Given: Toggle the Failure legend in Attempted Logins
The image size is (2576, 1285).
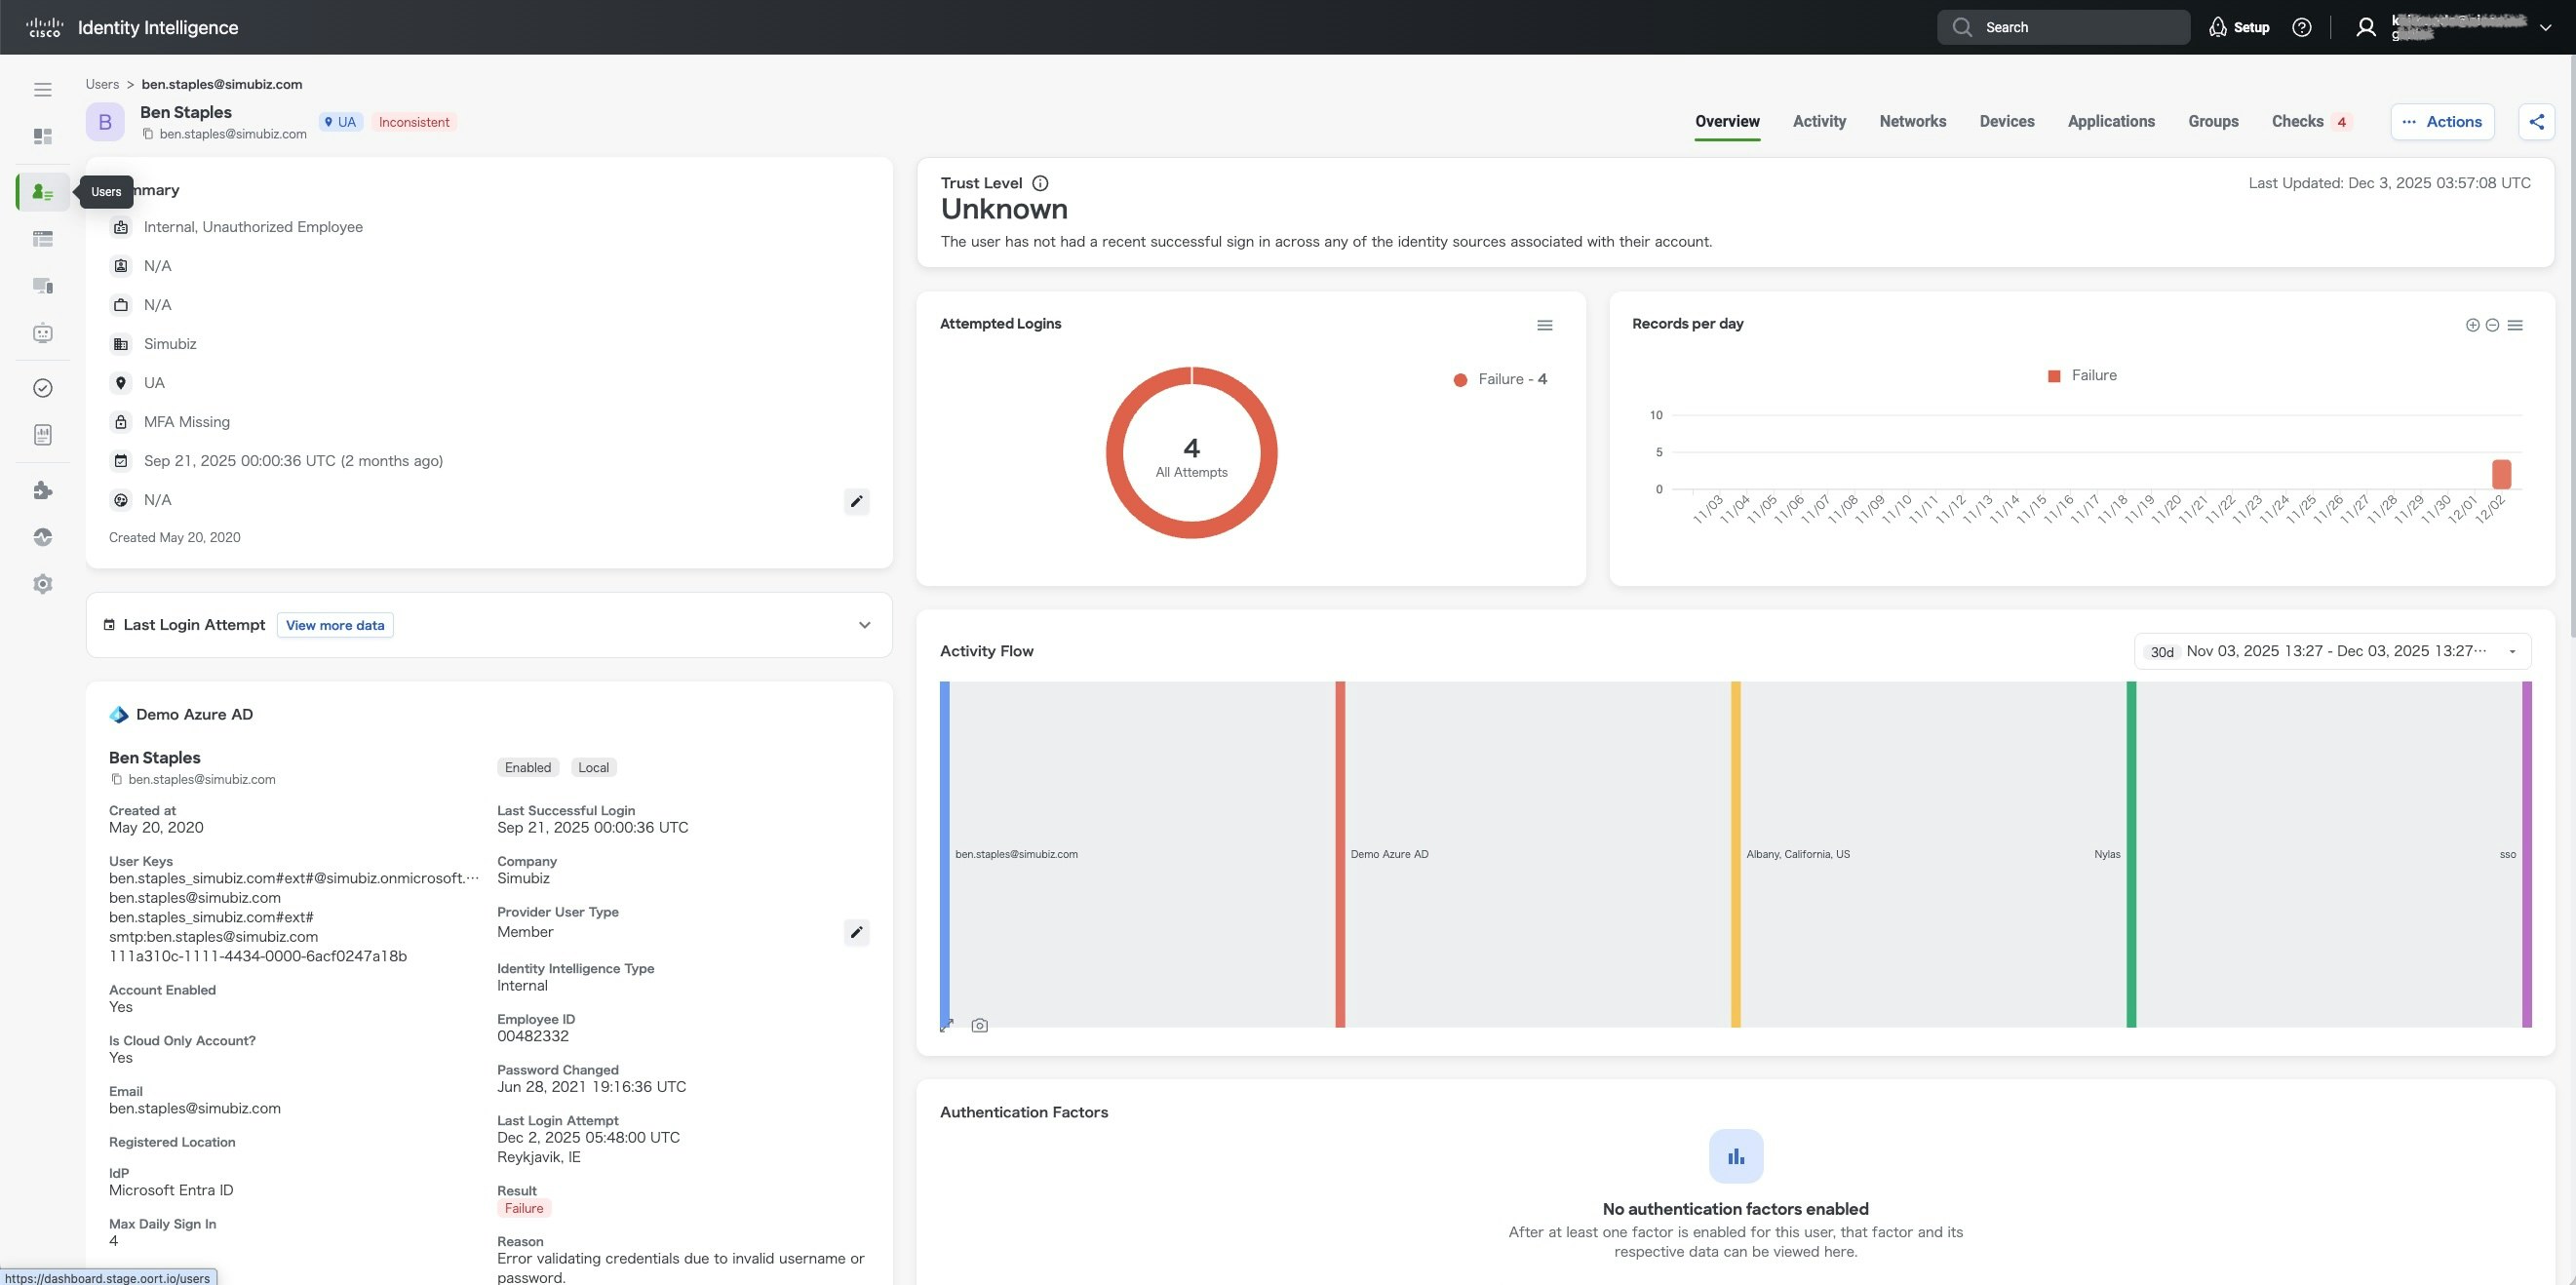Looking at the screenshot, I should pos(1501,379).
